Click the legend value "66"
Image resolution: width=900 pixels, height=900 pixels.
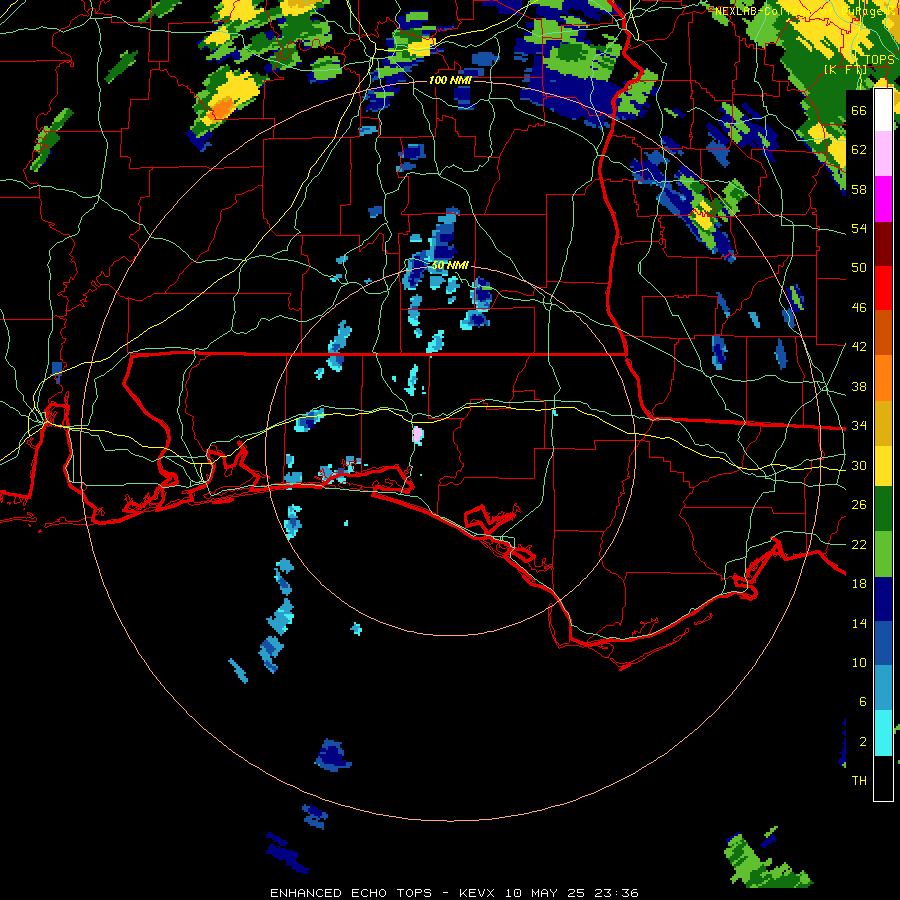point(859,110)
